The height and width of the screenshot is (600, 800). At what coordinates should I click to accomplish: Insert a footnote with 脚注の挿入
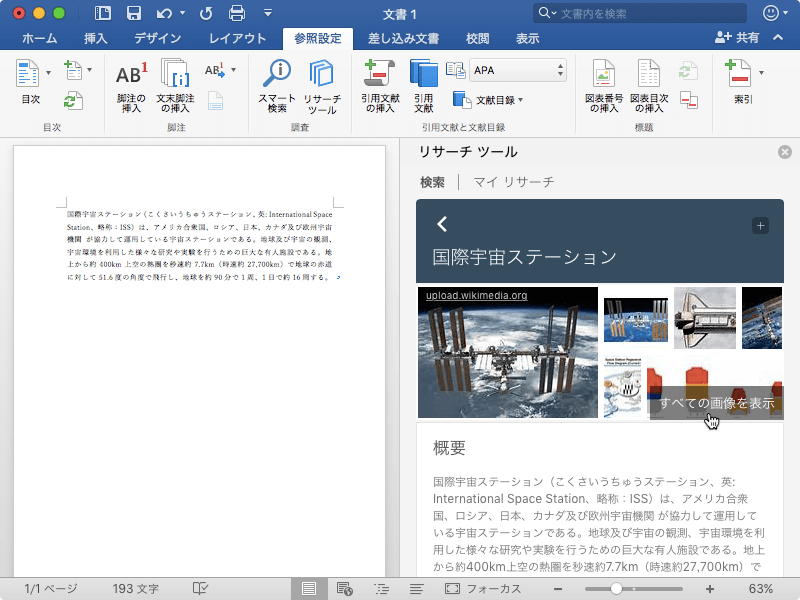click(x=131, y=86)
